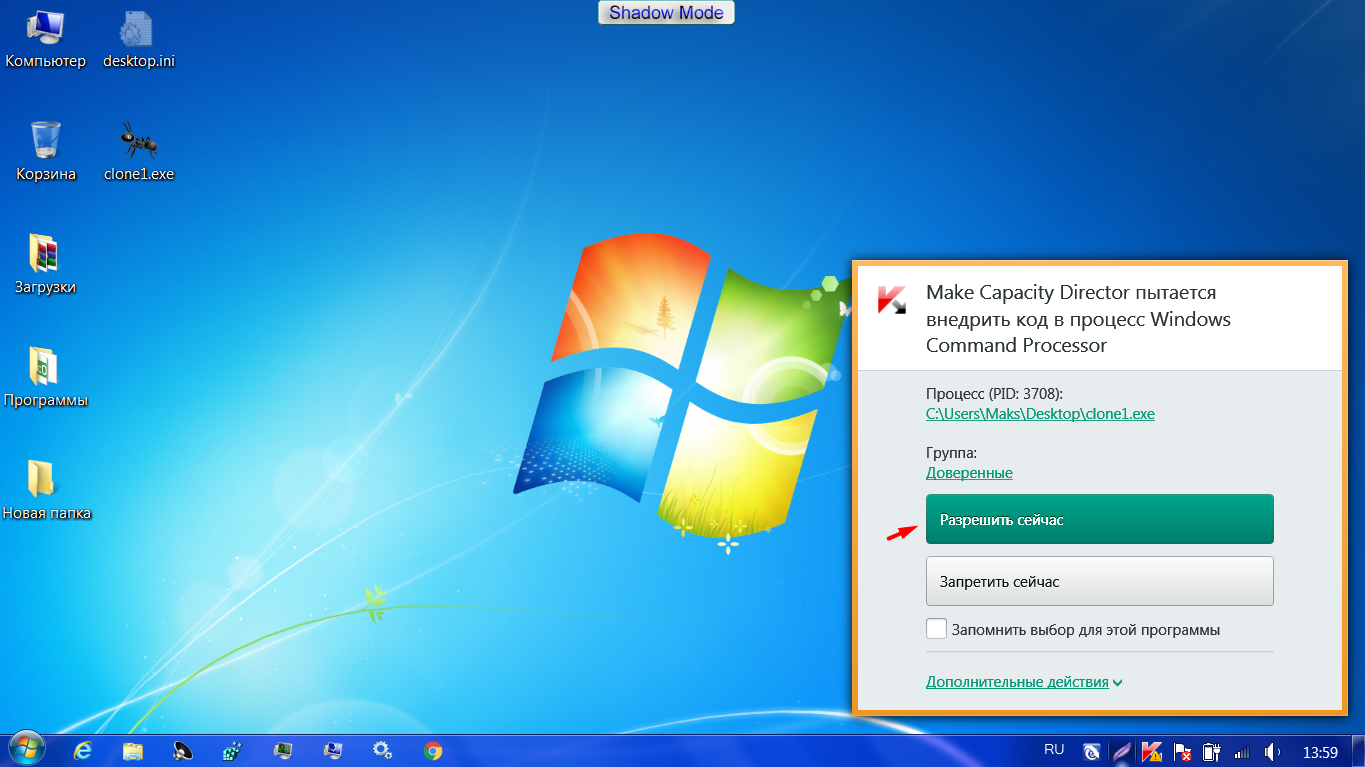1365x767 pixels.
Task: Click the 'Доверенные' group link
Action: 969,473
